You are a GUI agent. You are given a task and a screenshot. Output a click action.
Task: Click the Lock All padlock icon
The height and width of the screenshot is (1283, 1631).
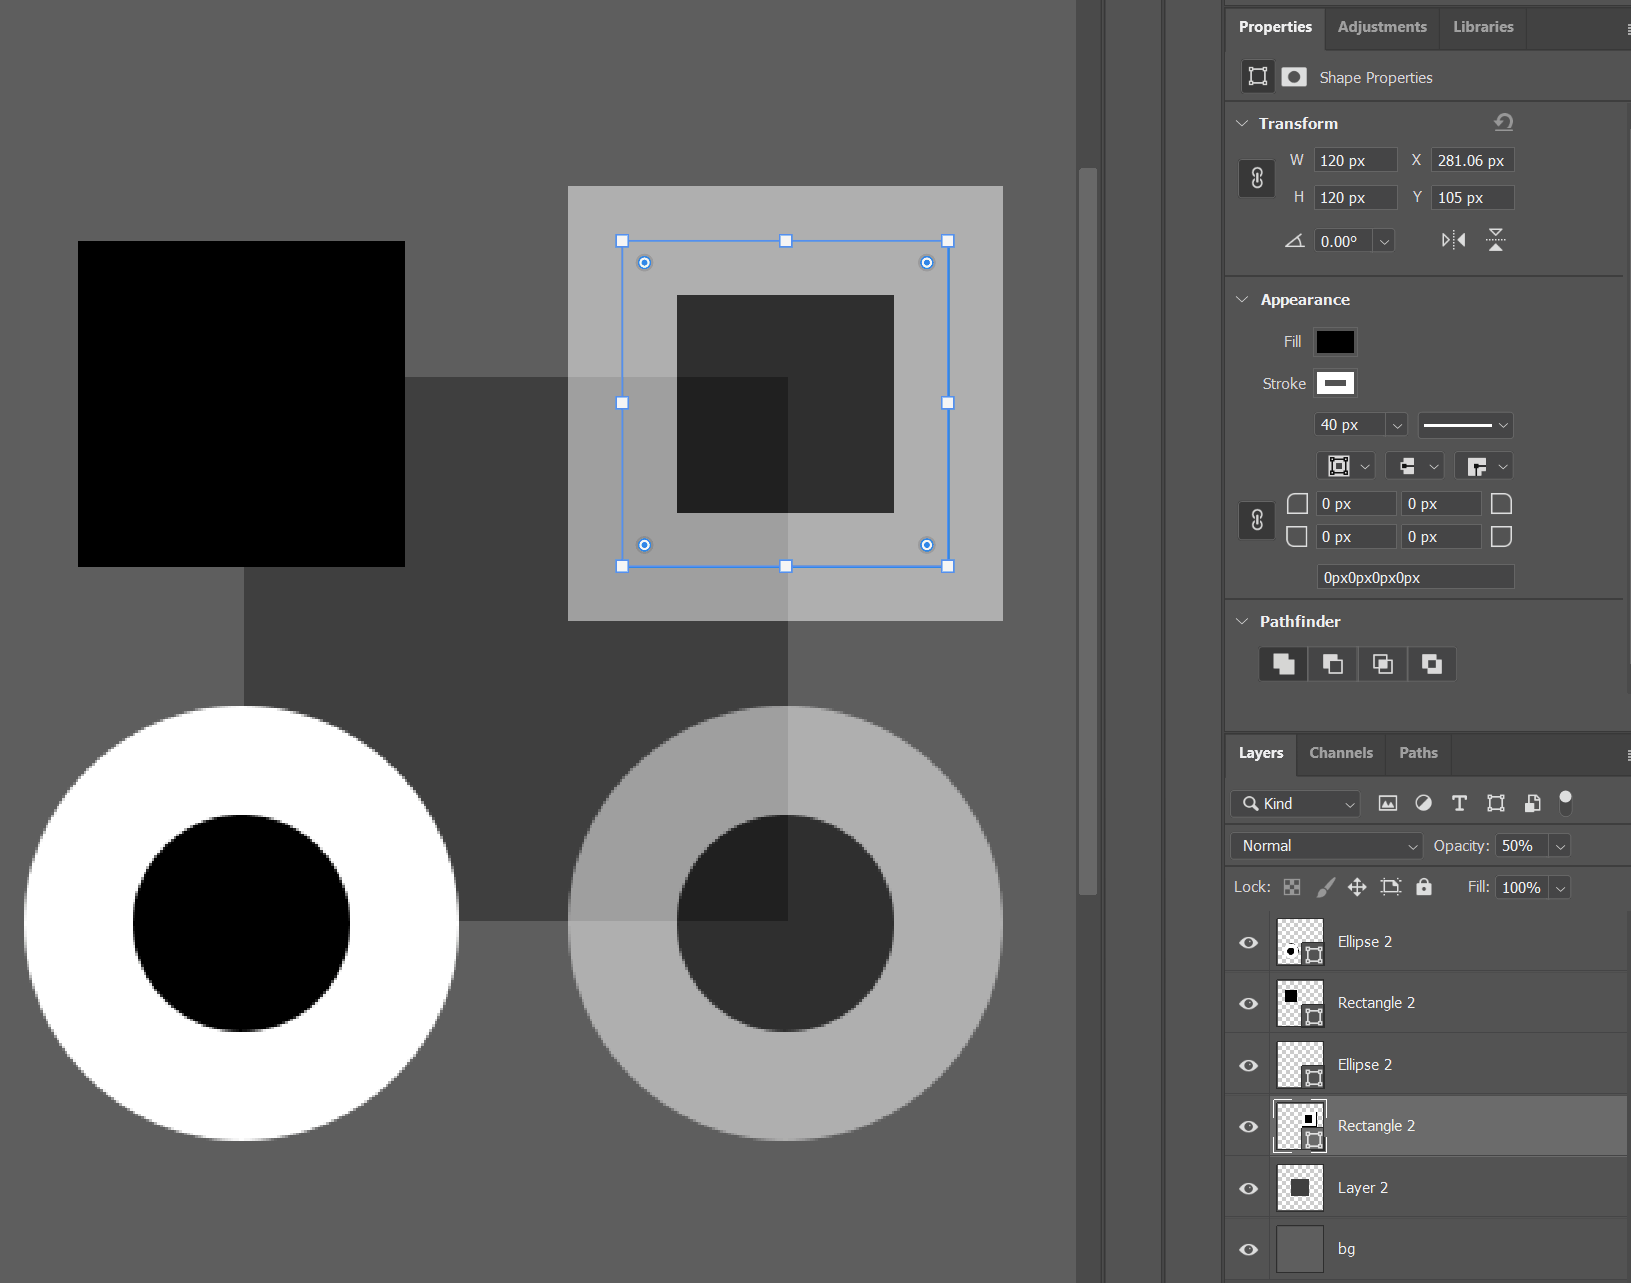1423,887
